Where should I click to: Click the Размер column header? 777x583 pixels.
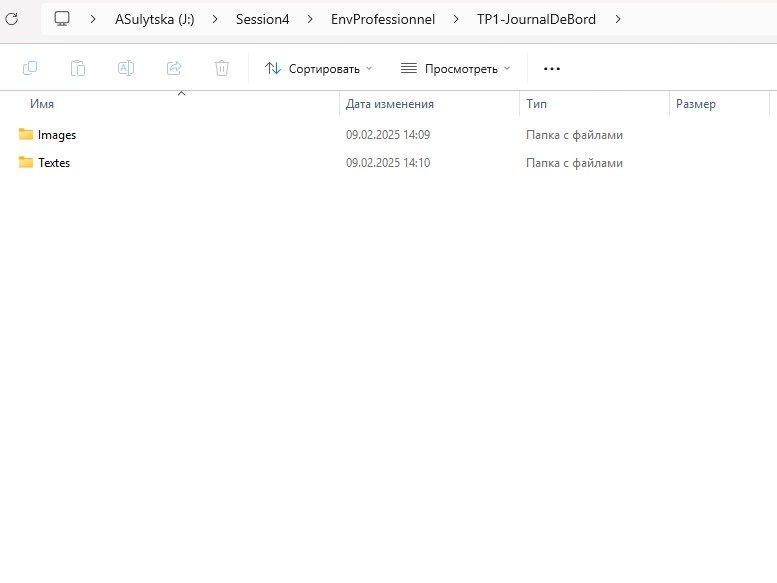coord(696,104)
